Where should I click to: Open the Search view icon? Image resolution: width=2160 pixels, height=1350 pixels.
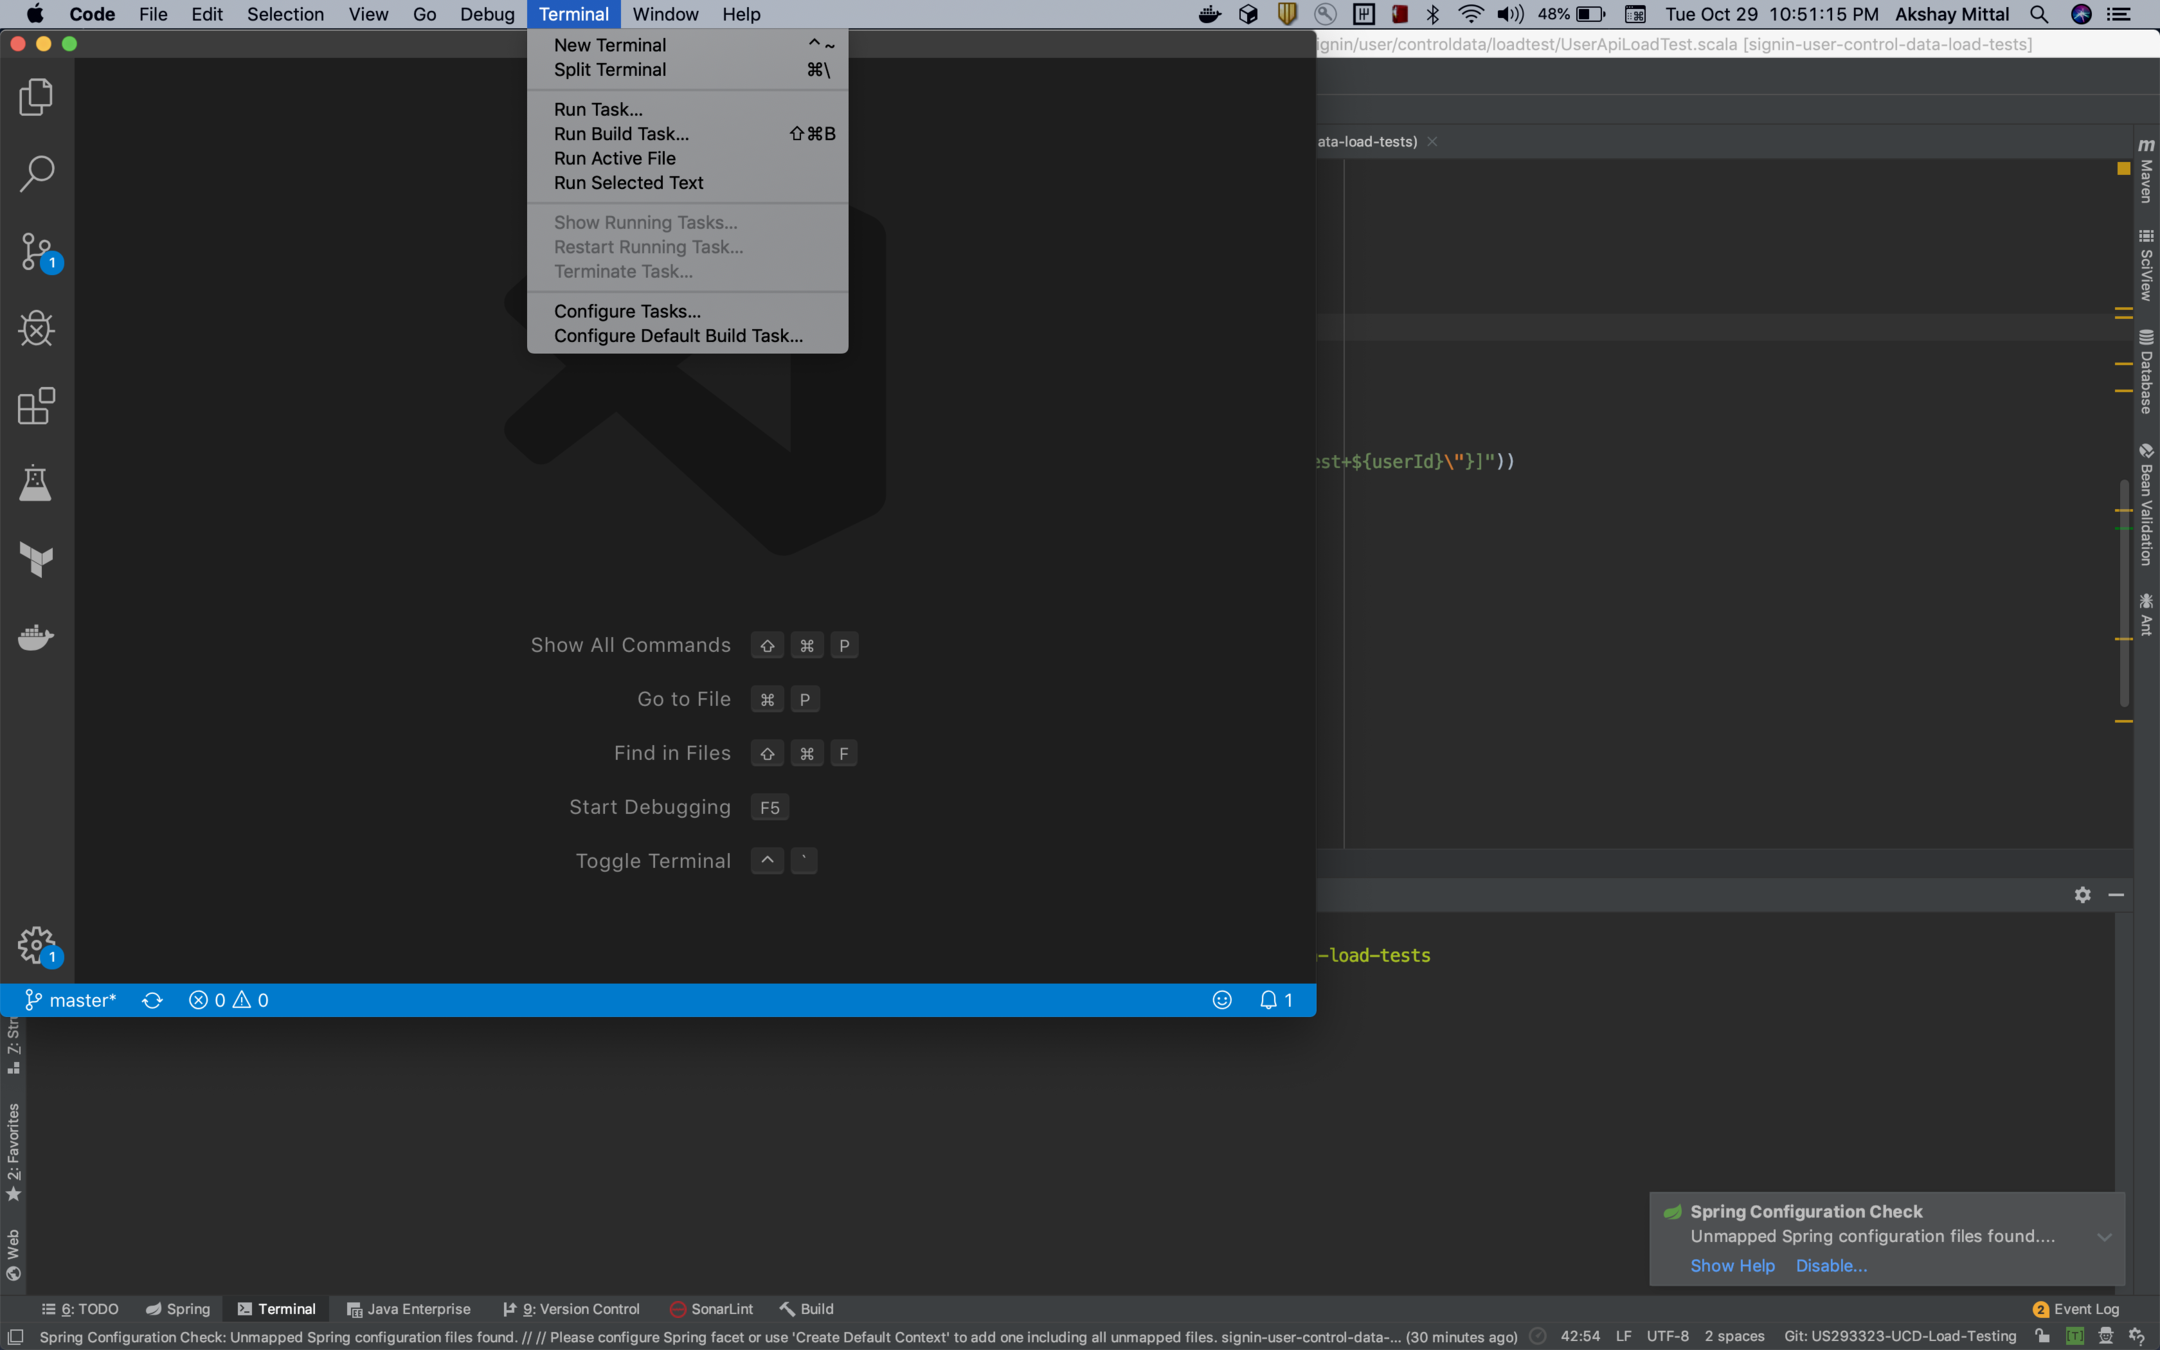point(36,174)
